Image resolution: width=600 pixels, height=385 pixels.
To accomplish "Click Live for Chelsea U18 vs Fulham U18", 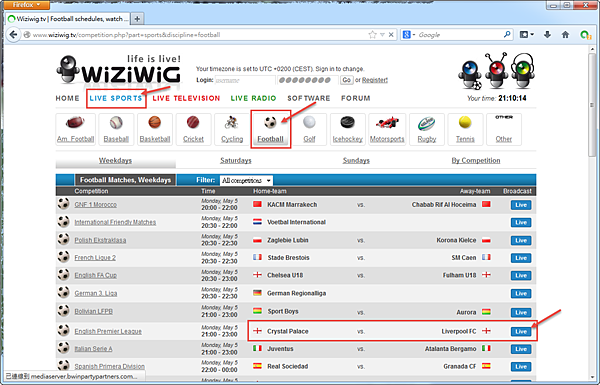I will coord(521,276).
